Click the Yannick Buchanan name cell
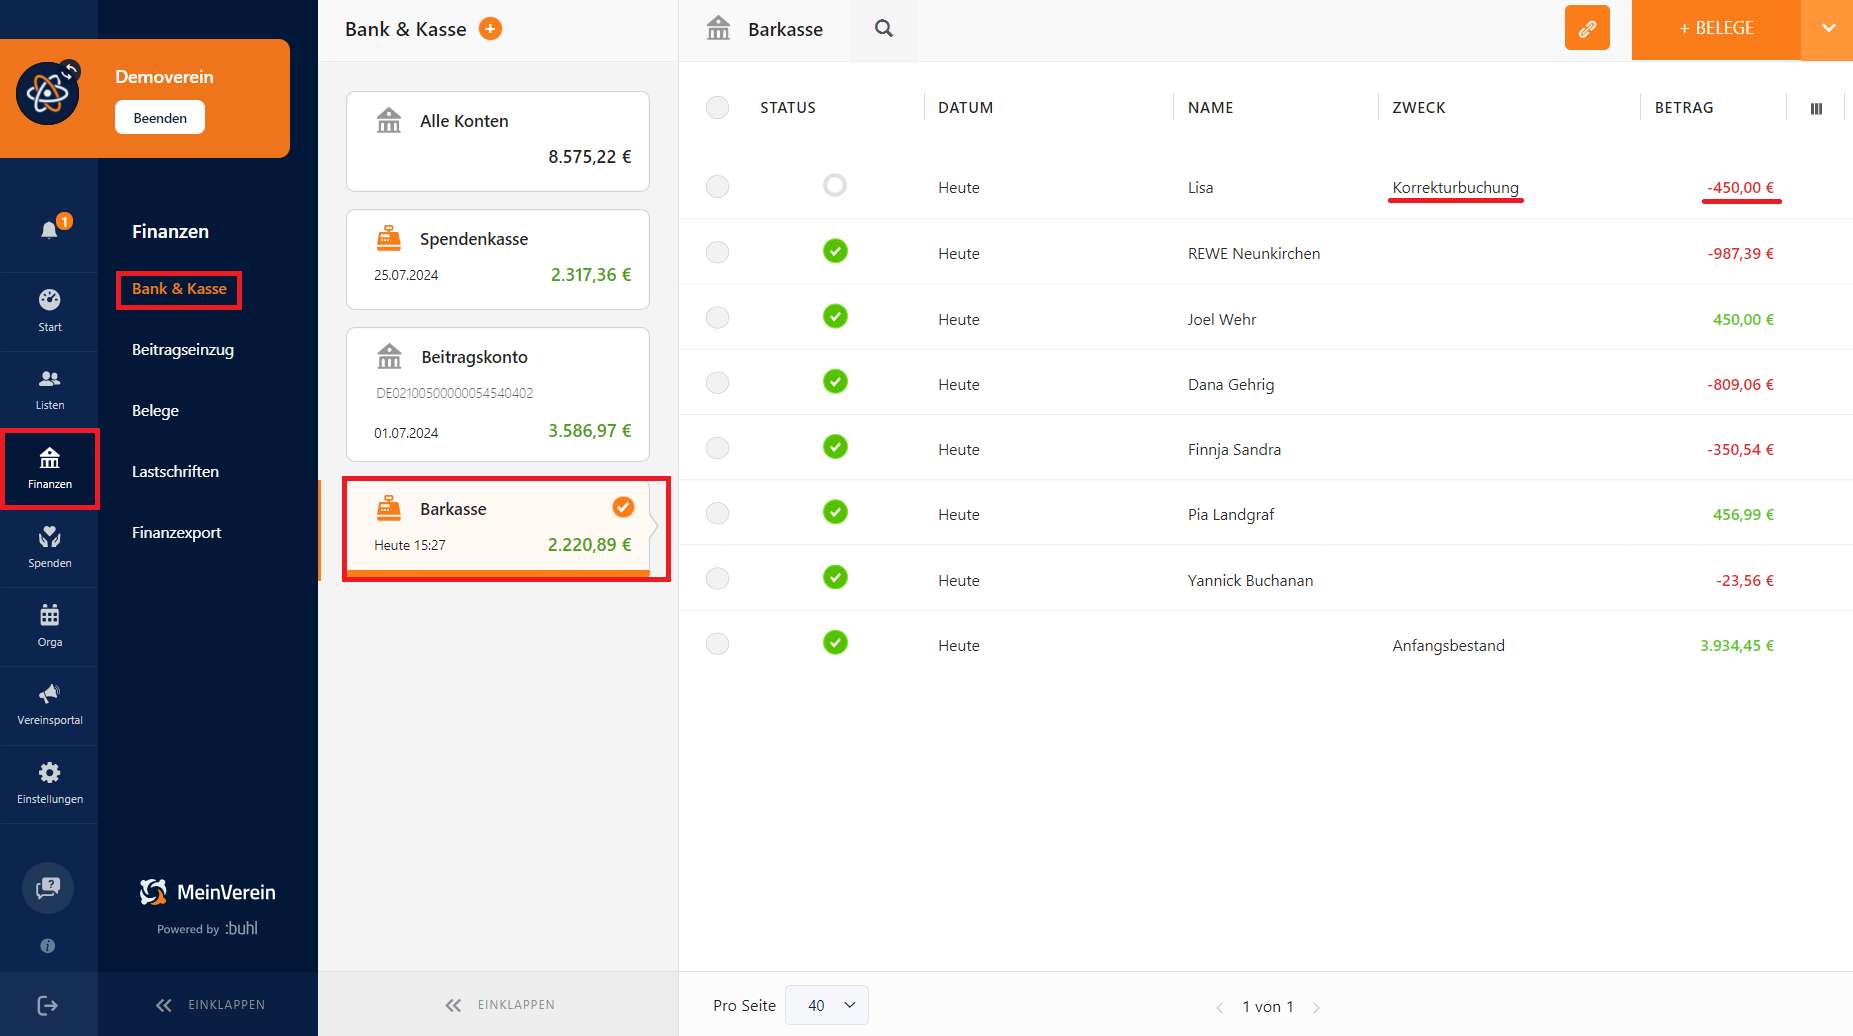 pyautogui.click(x=1250, y=581)
